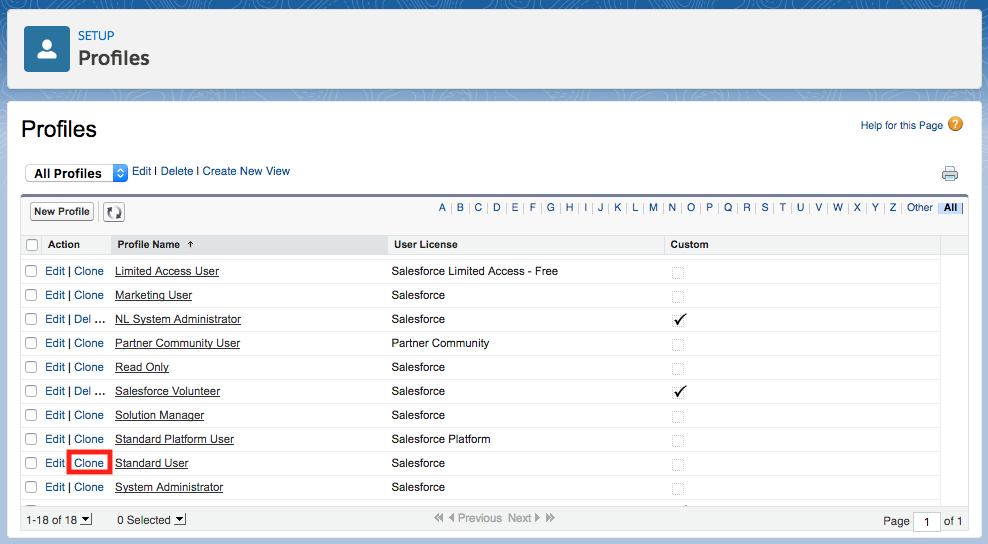988x544 pixels.
Task: Filter profiles by letter A
Action: click(442, 207)
